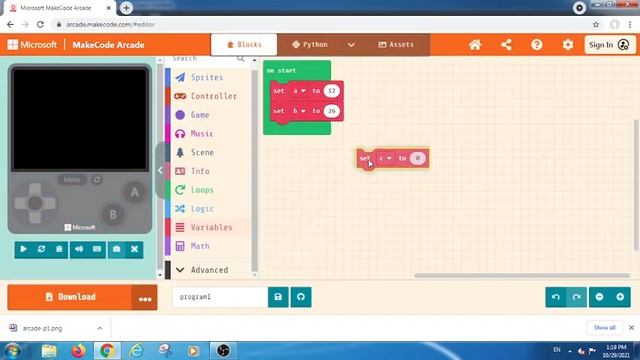
Task: Open download options for arcade-p1.png
Action: click(100, 328)
